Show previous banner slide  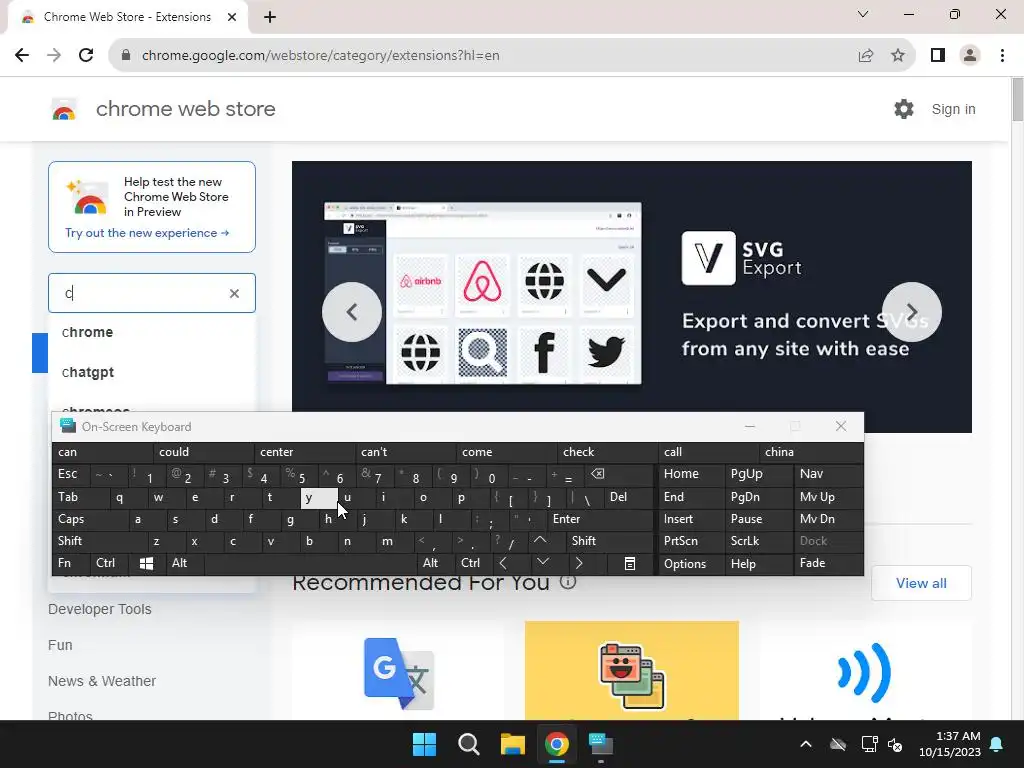[x=352, y=312]
